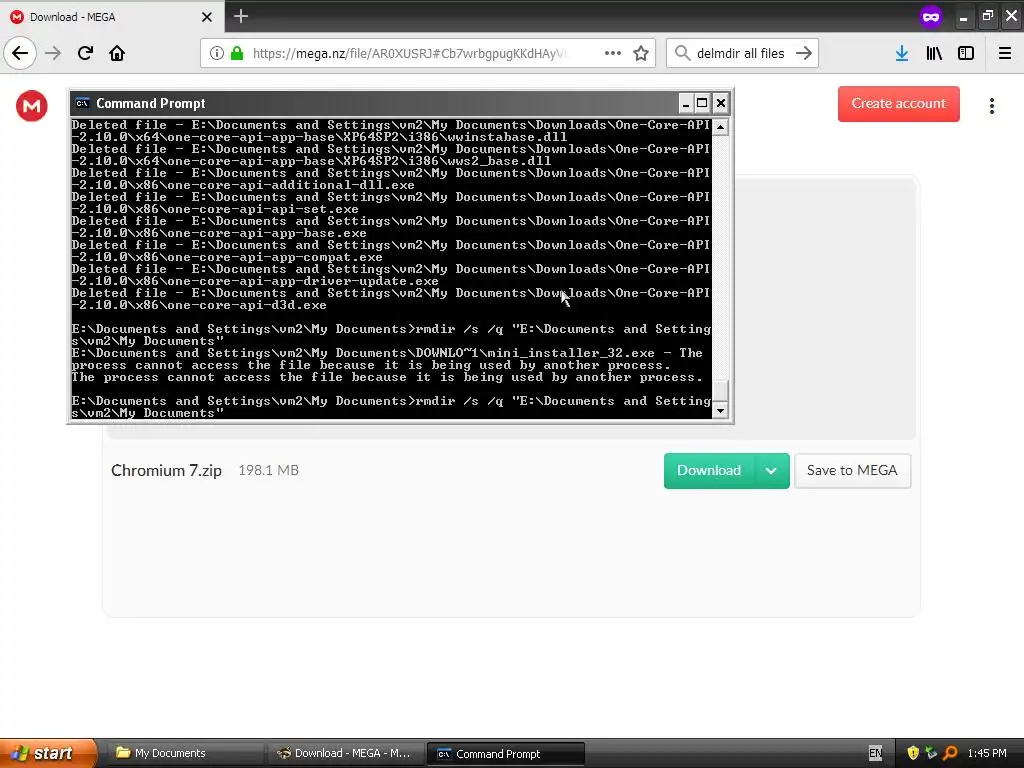Click the Command Prompt title bar icon

point(82,103)
